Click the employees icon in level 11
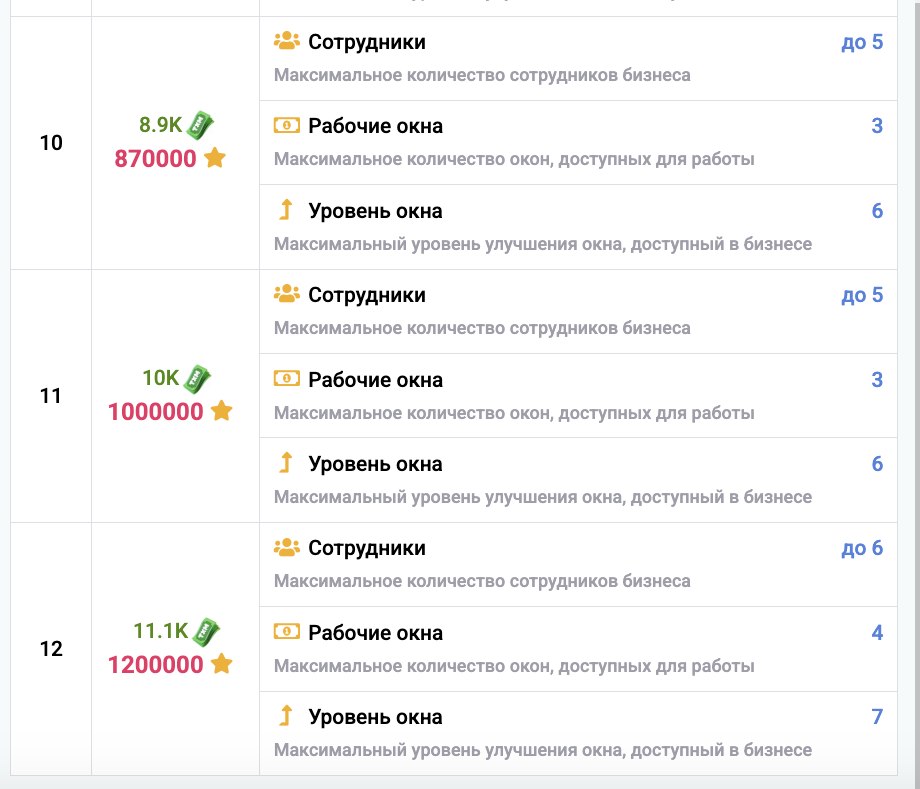Viewport: 920px width, 789px height. [x=287, y=295]
